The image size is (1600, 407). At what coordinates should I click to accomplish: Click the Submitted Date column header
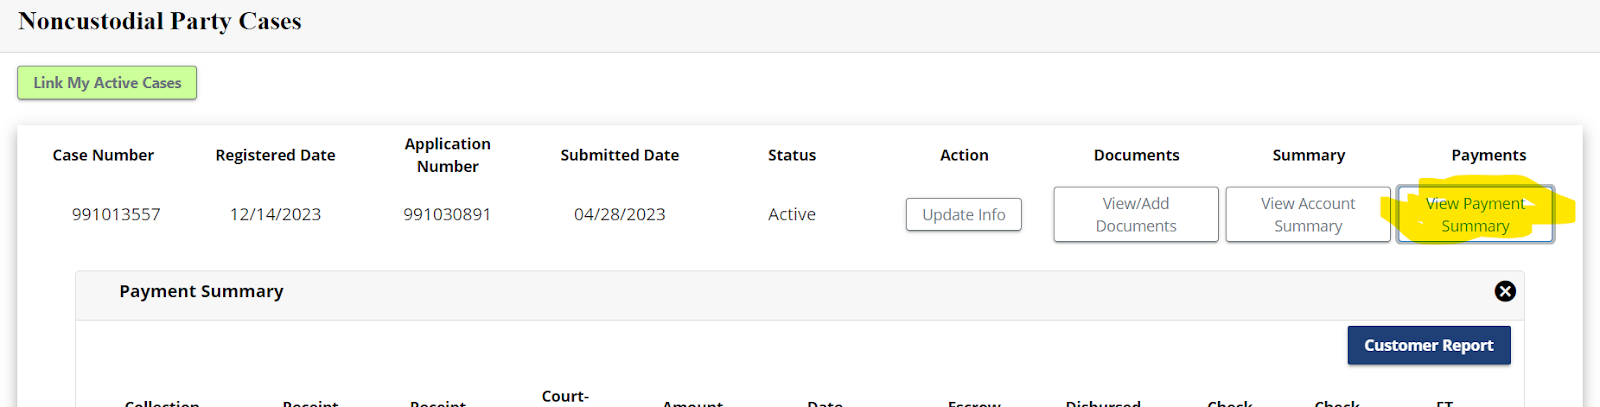pyautogui.click(x=619, y=155)
